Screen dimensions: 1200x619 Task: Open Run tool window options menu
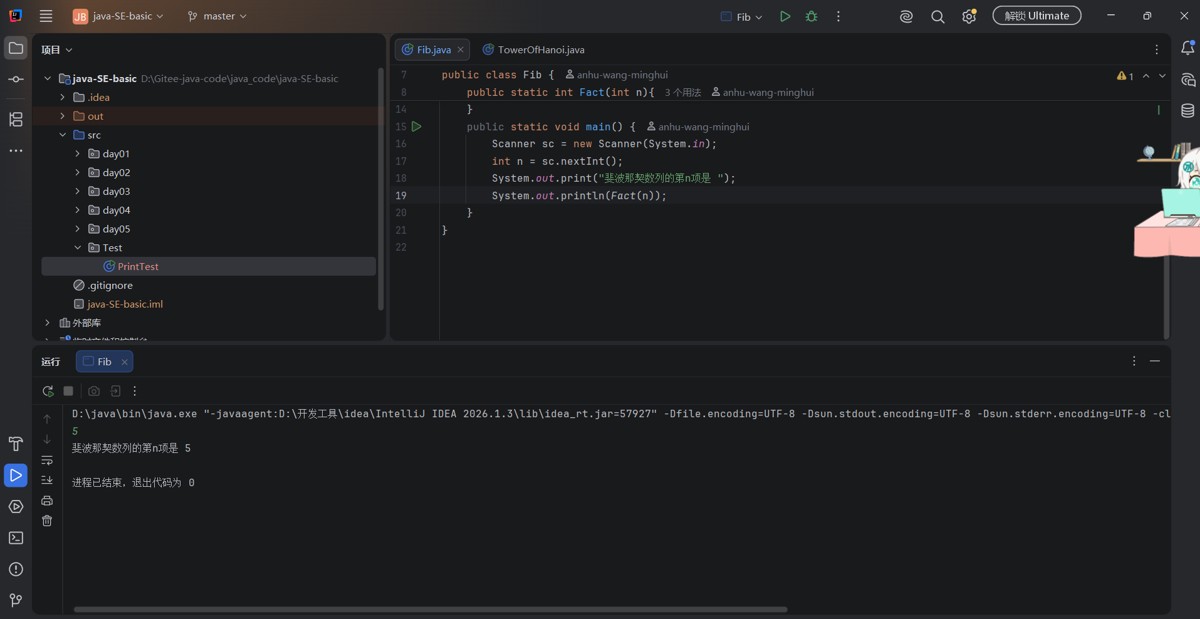[1134, 361]
